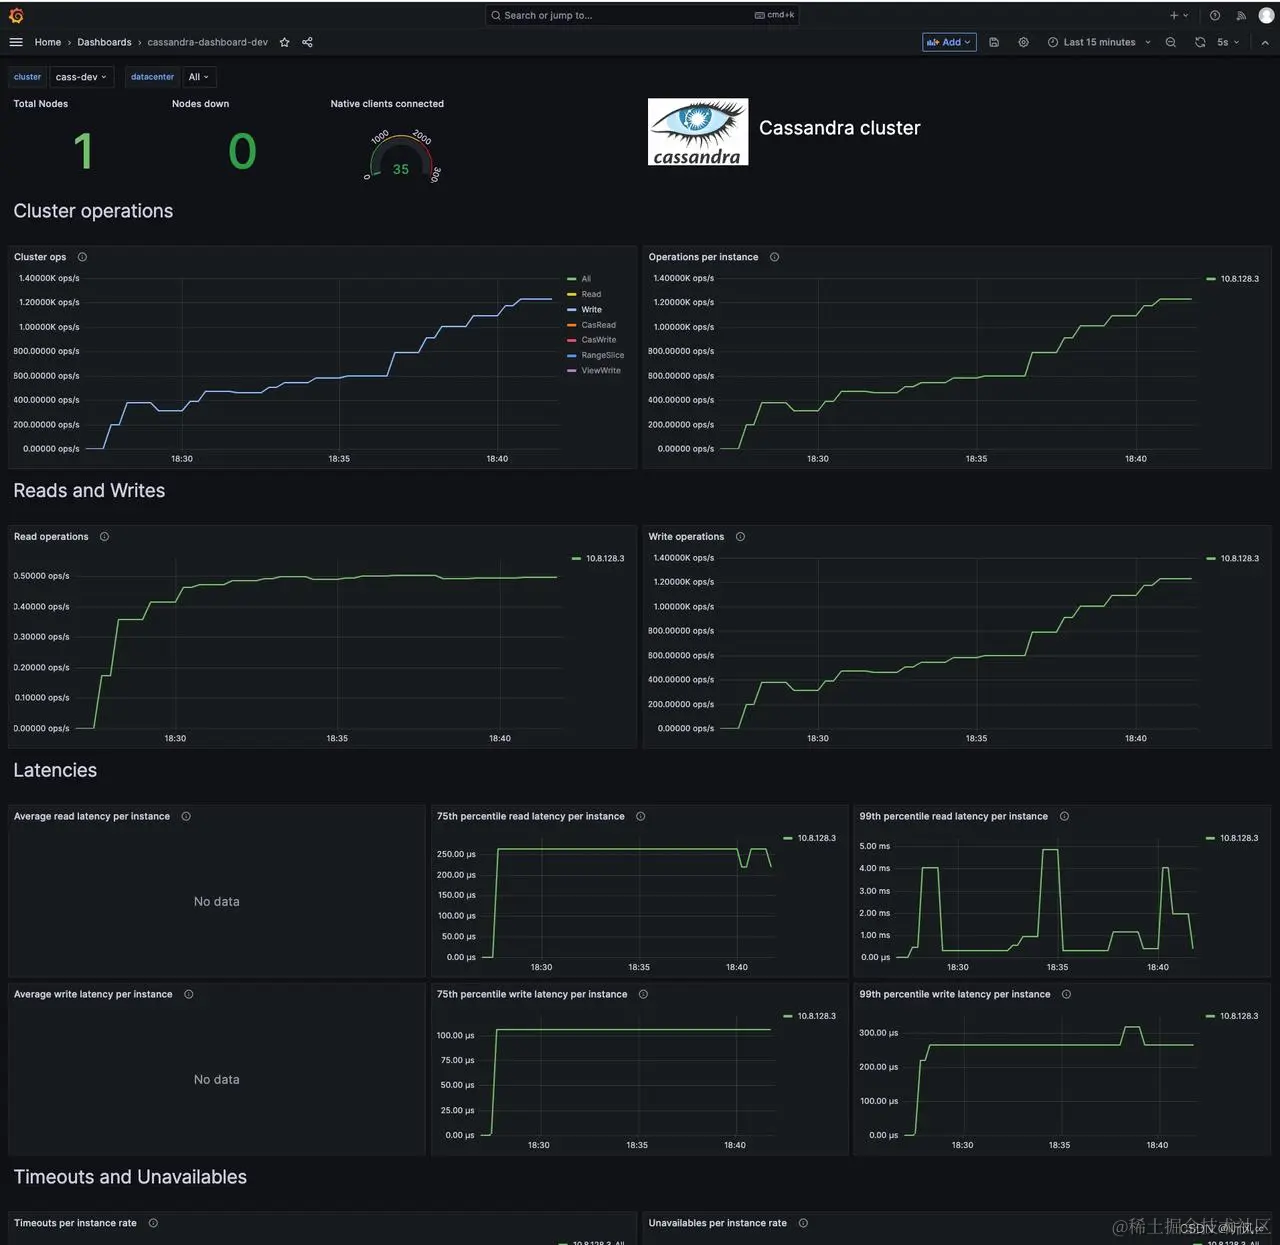Screen dimensions: 1280x1245
Task: Toggle the RangeSlice series in legend
Action: pyautogui.click(x=603, y=355)
